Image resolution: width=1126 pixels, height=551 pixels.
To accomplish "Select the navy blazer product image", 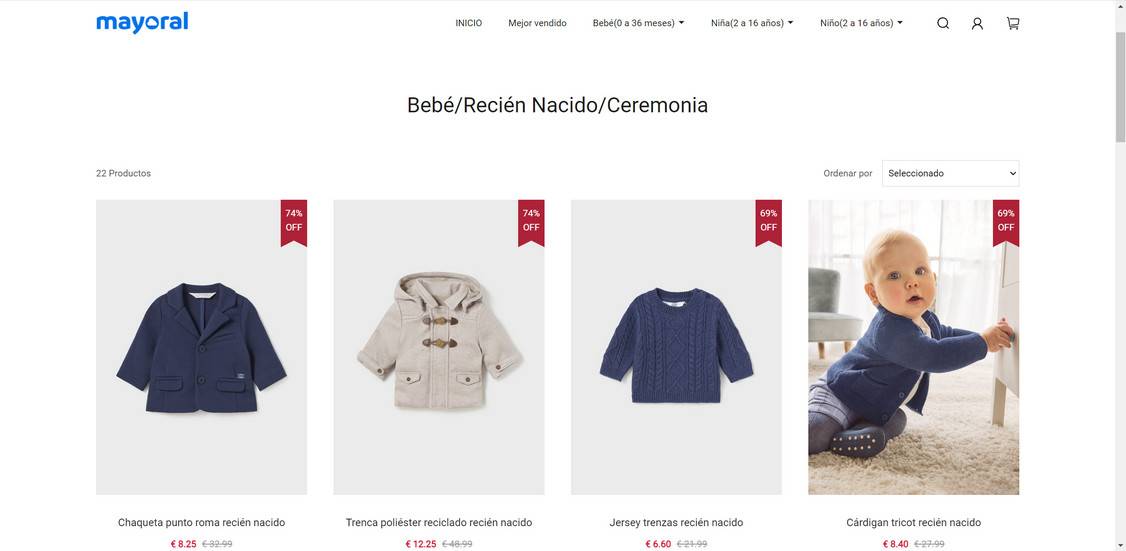I will point(202,347).
